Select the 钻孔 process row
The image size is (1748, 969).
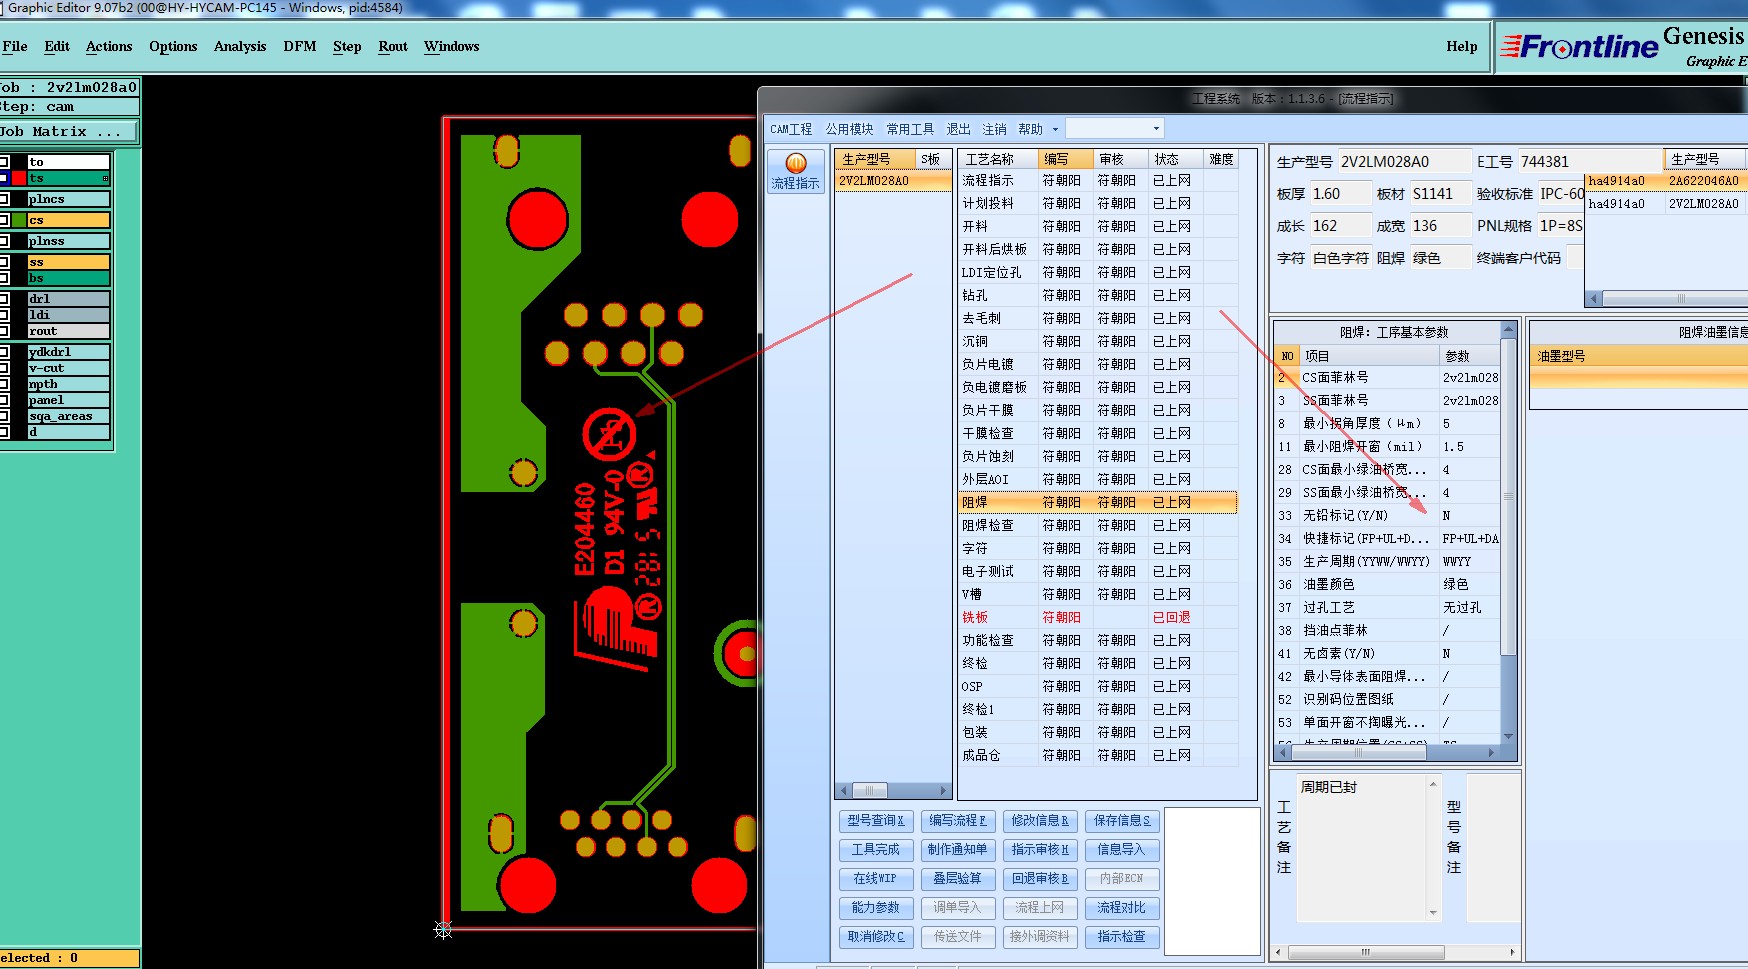pyautogui.click(x=1098, y=295)
